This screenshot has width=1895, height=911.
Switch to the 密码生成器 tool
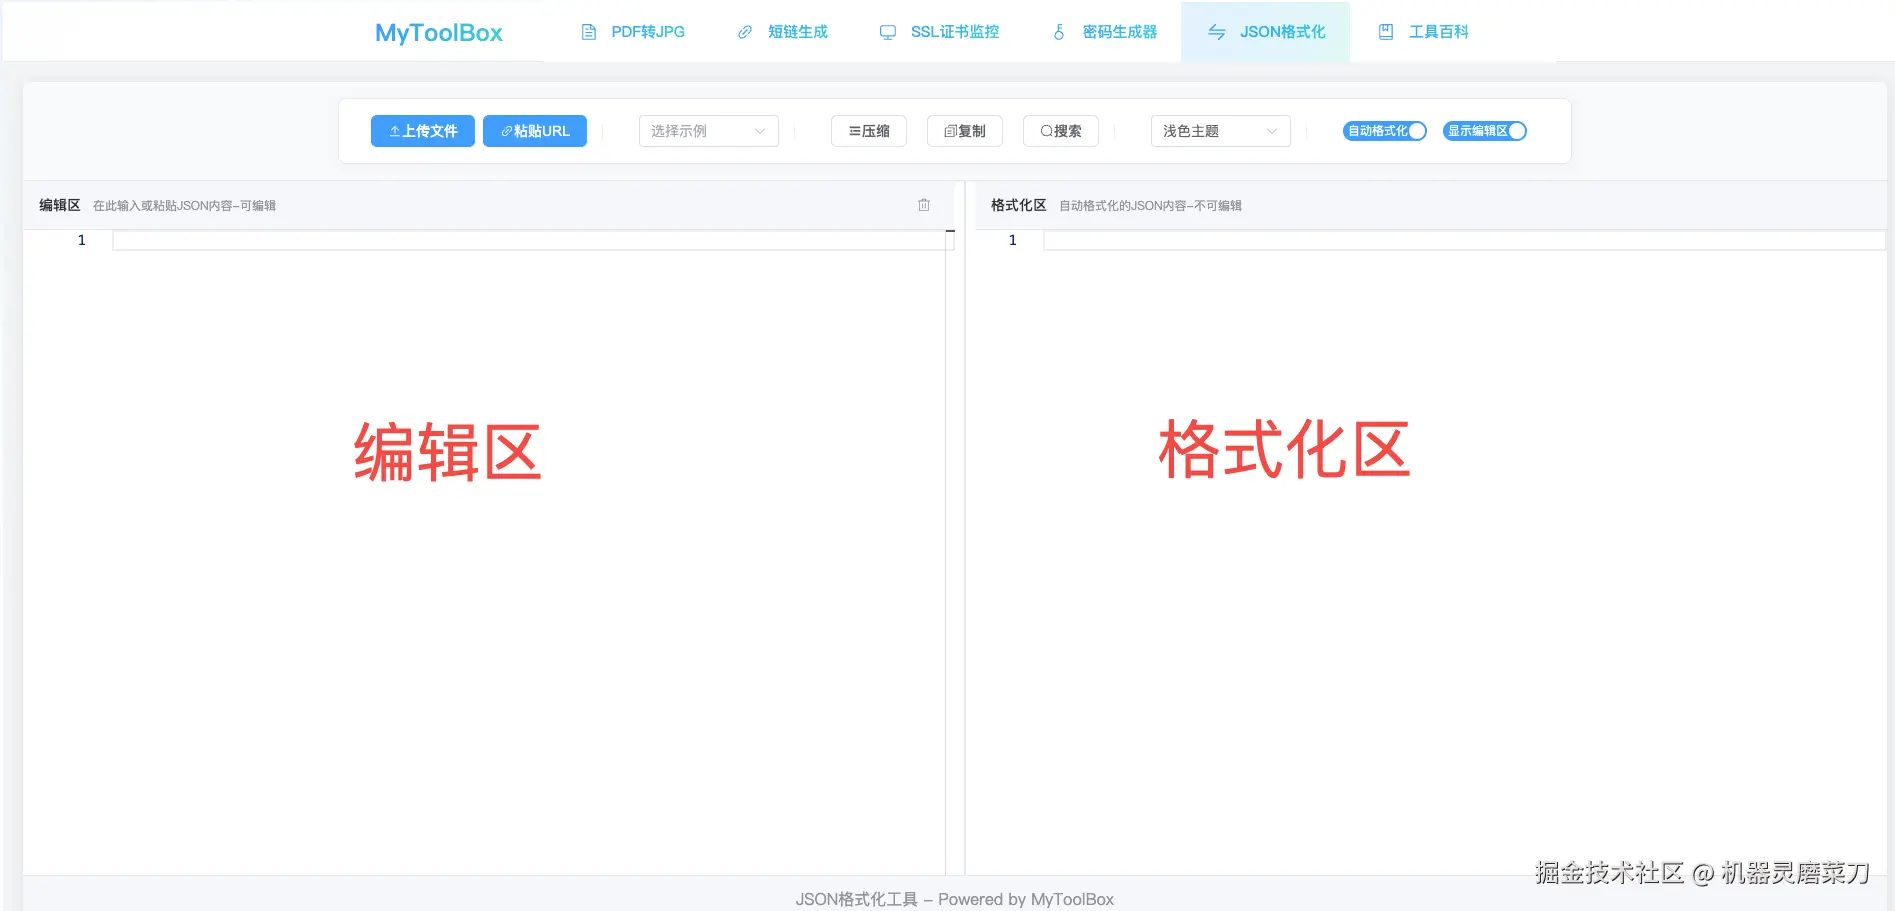point(1105,32)
